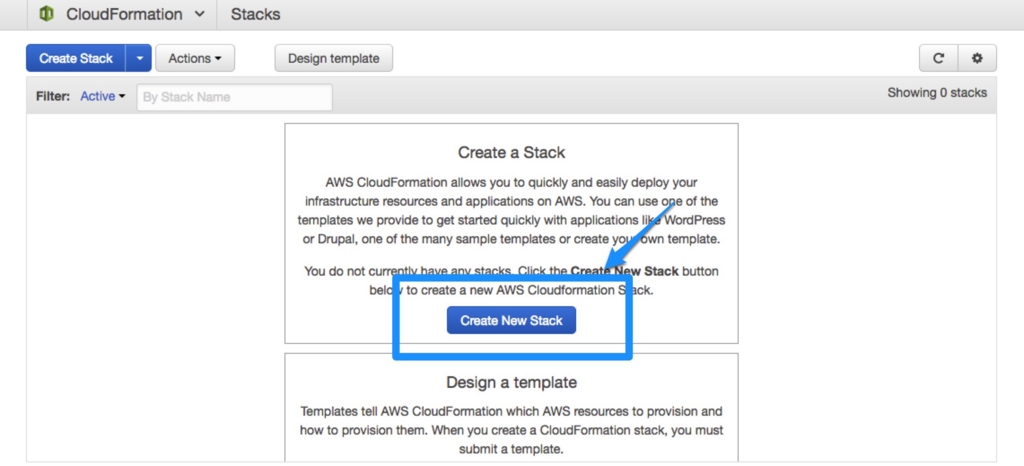Open the settings gear icon

point(977,58)
